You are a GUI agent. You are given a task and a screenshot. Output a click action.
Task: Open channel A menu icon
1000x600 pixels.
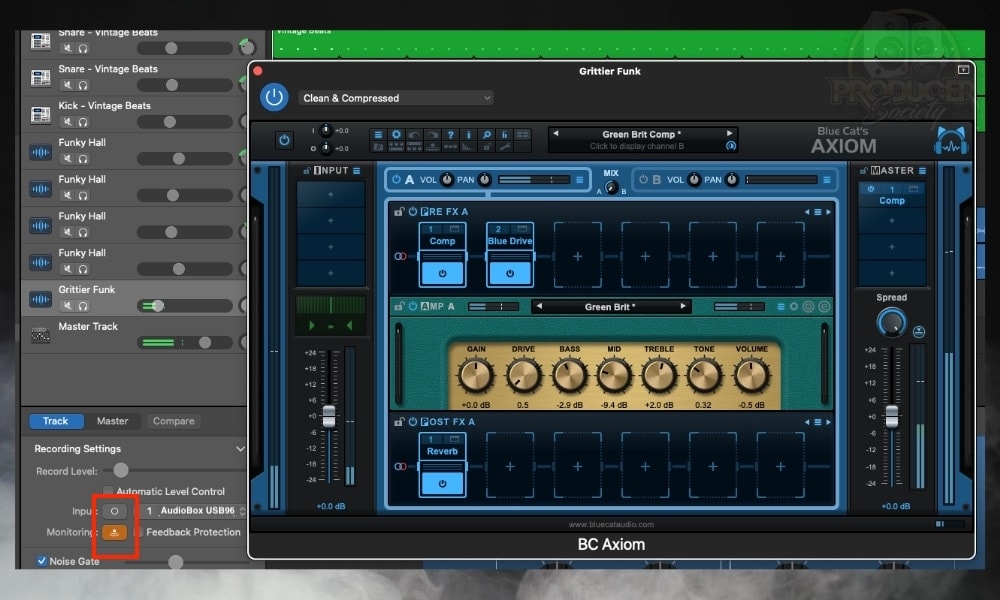pyautogui.click(x=580, y=180)
